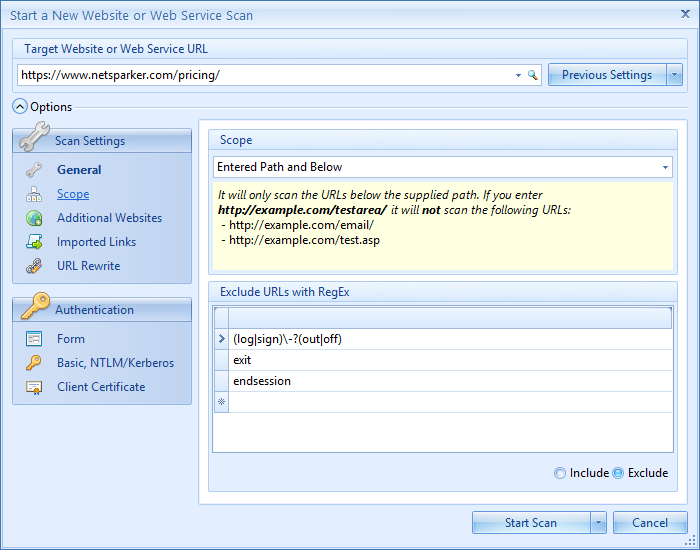Expand the Start Scan dropdown arrow

[x=598, y=523]
